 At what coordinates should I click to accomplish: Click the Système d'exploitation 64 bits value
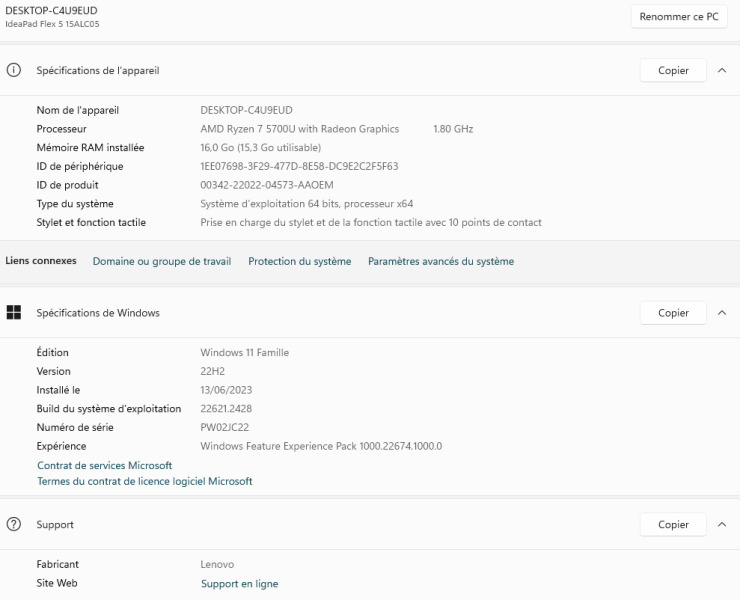(x=307, y=203)
